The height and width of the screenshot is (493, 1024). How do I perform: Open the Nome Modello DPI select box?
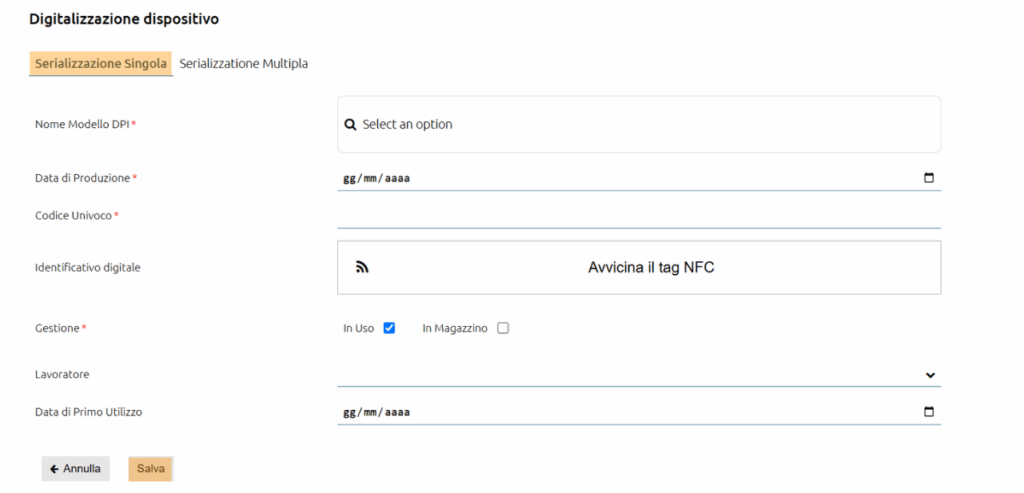(639, 124)
